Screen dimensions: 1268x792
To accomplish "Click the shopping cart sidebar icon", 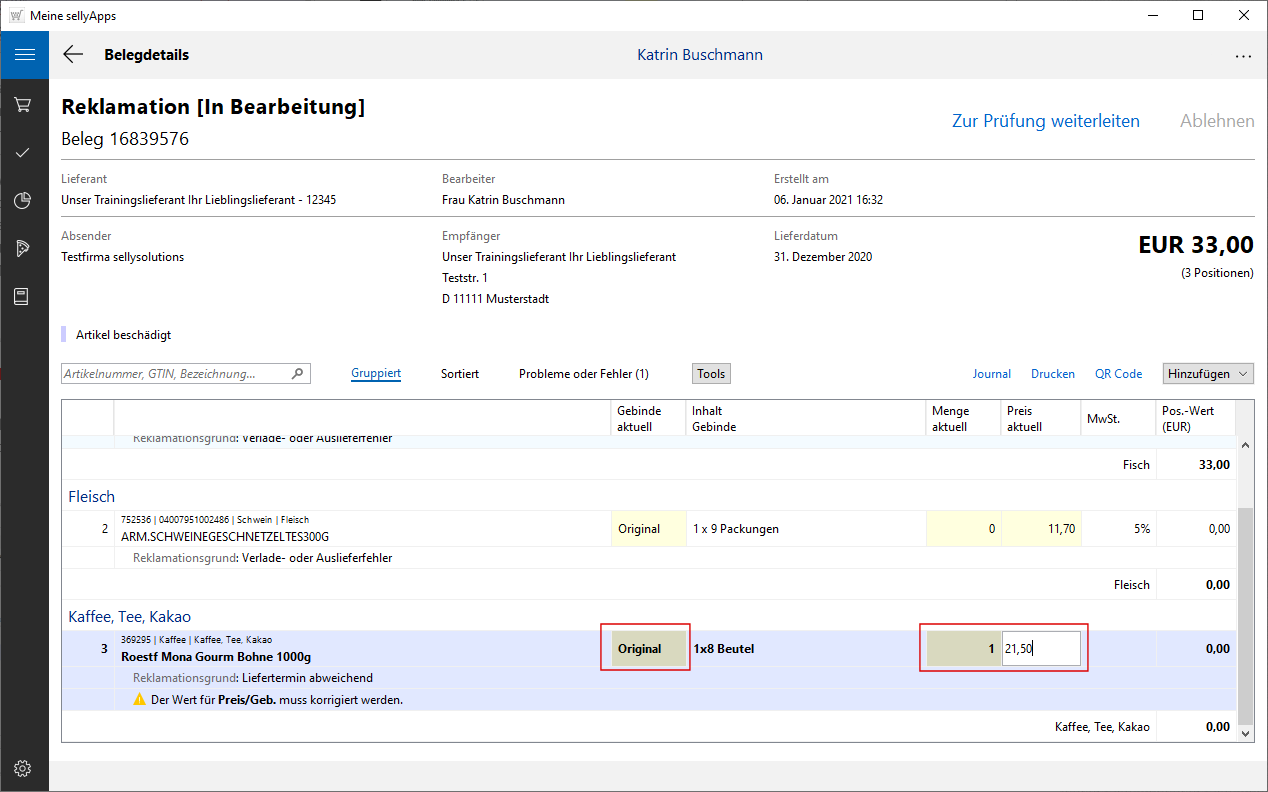I will tap(24, 104).
